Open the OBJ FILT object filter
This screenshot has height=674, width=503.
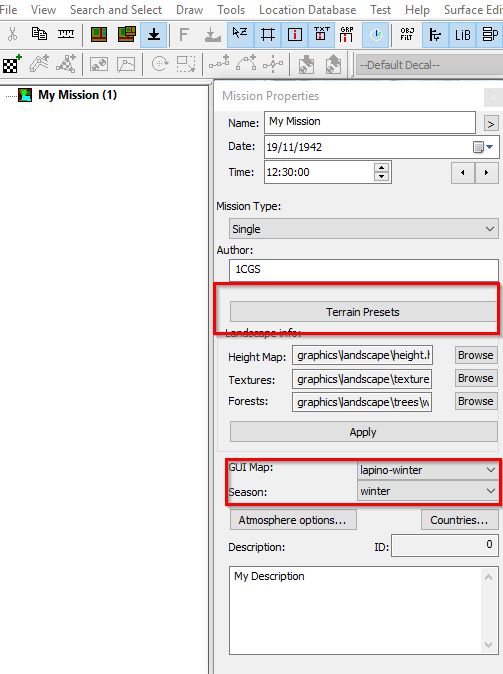pyautogui.click(x=407, y=34)
